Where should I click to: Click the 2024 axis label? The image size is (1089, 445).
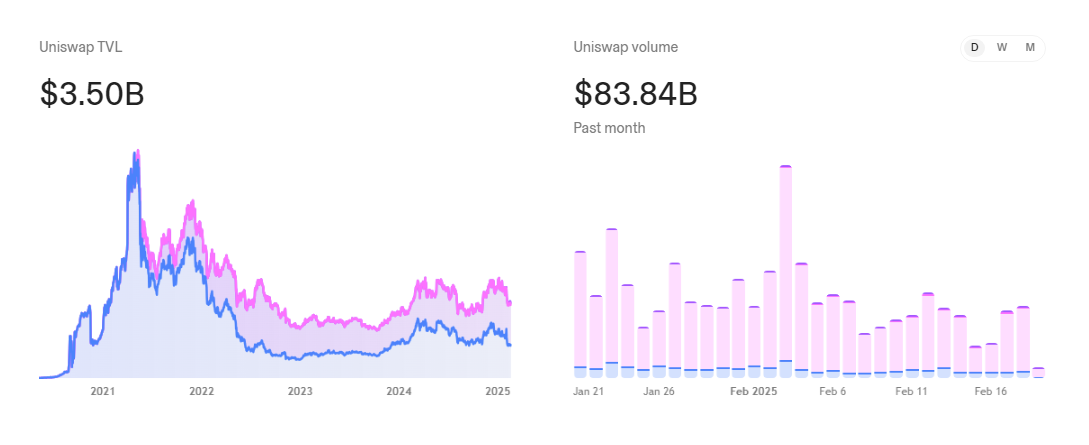tap(399, 392)
